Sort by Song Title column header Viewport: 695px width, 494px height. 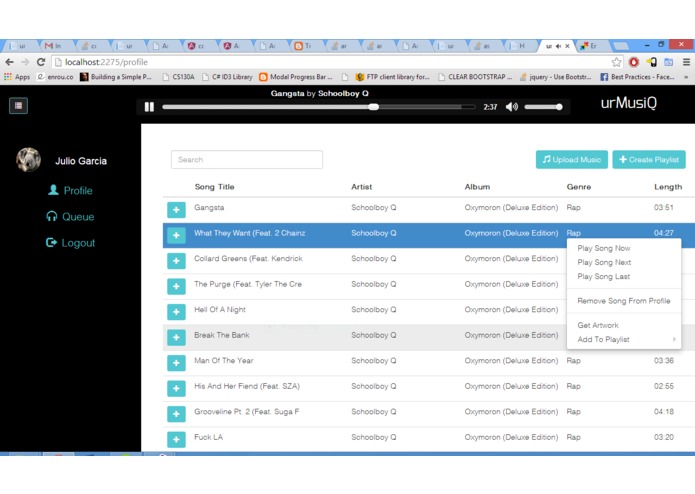214,187
